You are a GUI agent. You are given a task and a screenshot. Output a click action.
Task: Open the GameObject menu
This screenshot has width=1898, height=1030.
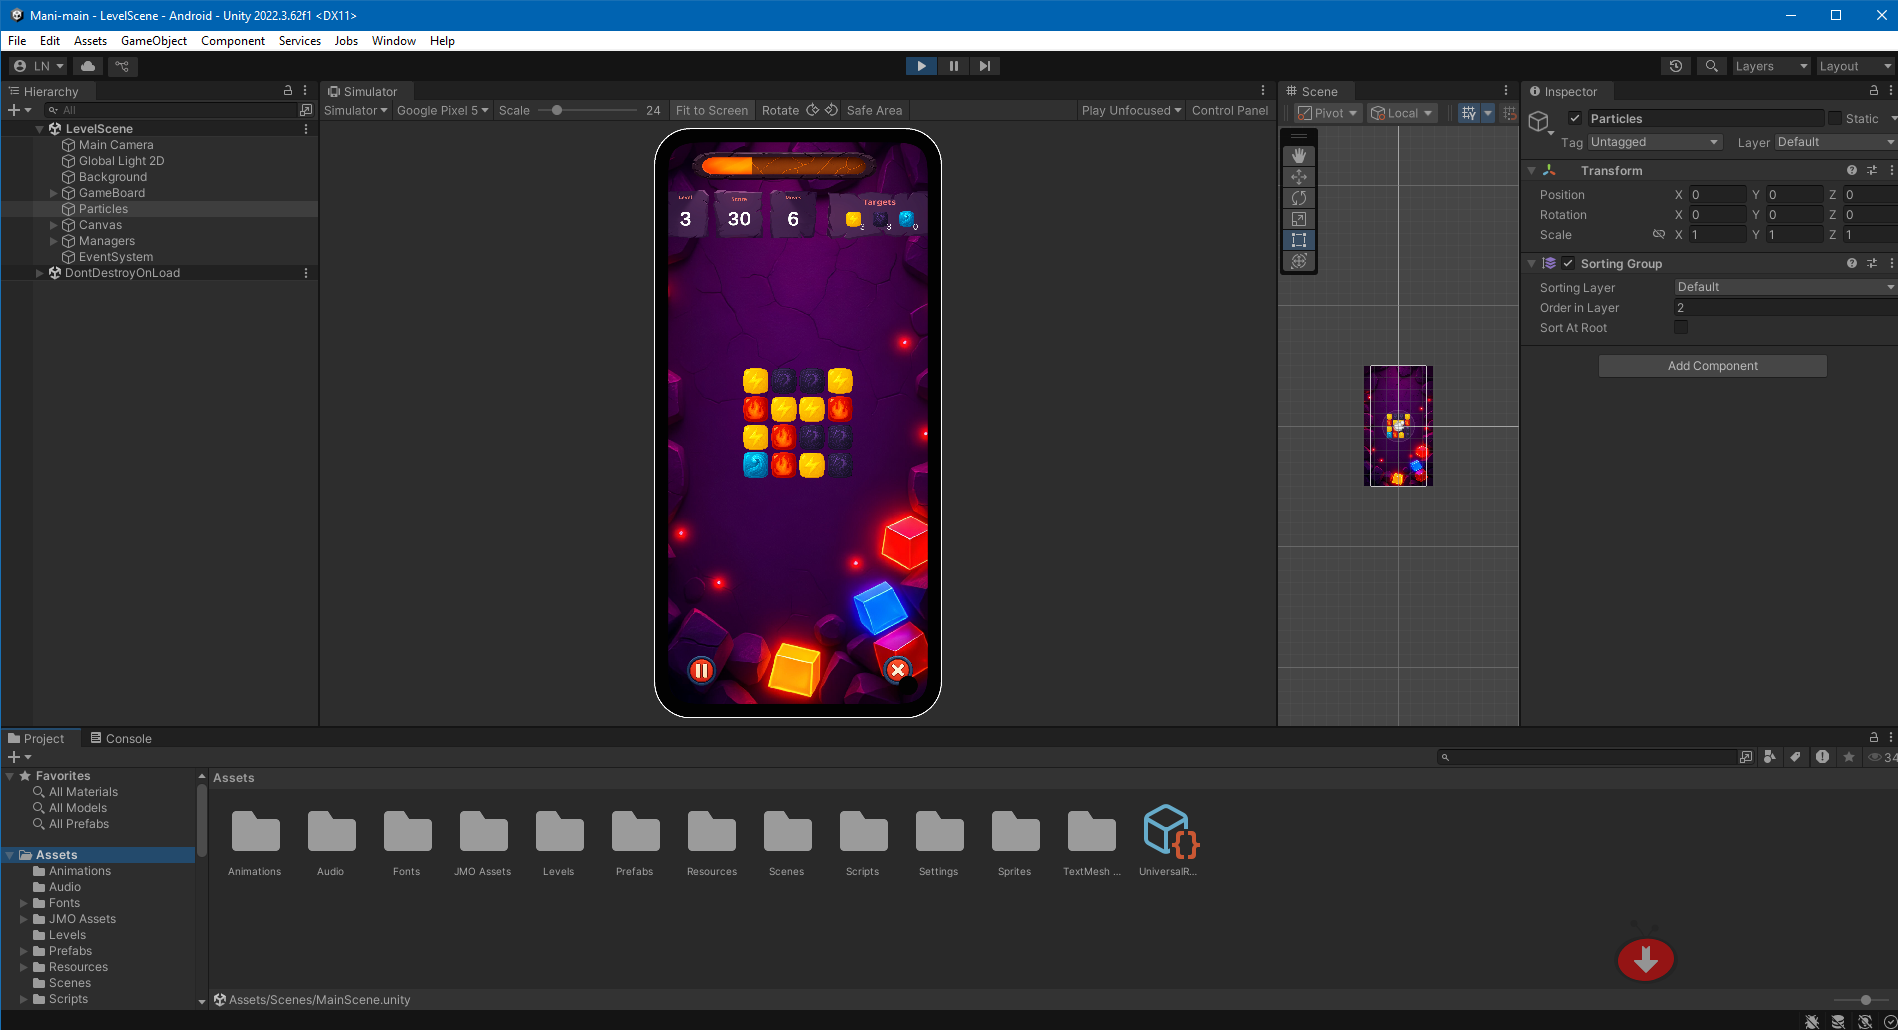tap(154, 41)
